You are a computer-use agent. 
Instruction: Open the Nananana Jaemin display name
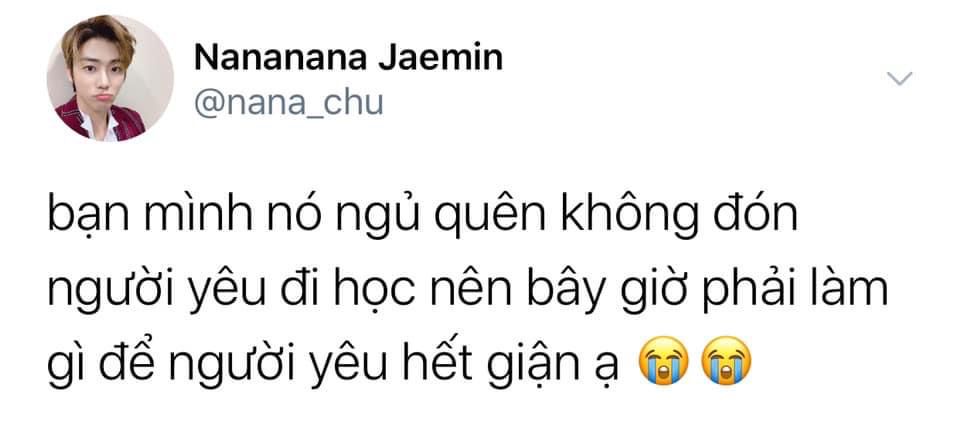(x=348, y=58)
